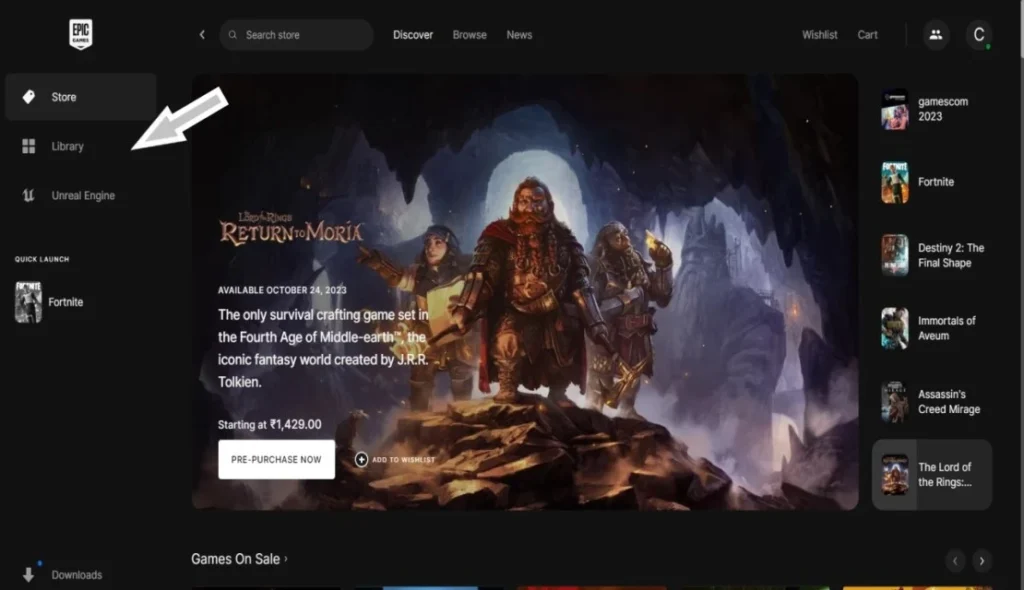Open the Cart page

(x=867, y=35)
